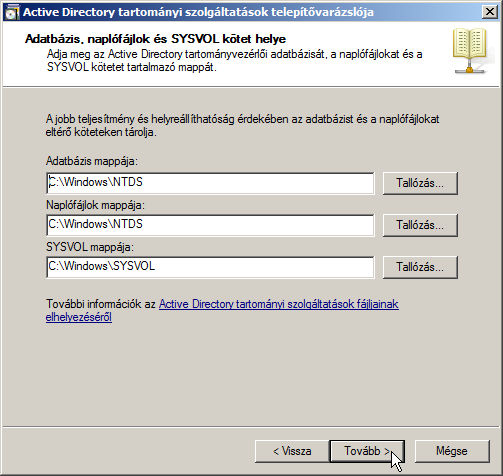Continue with the Tovább button
This screenshot has width=503, height=476.
(x=367, y=451)
